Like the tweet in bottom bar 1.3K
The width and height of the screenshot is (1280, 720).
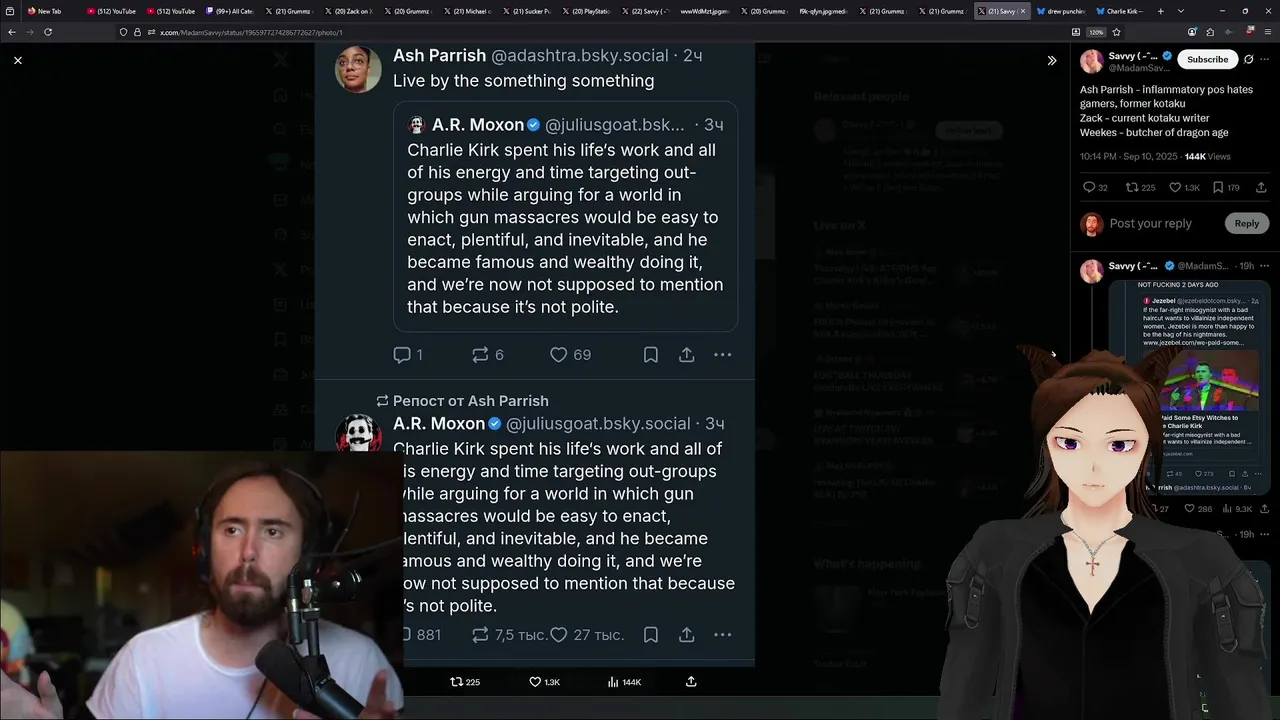point(544,682)
